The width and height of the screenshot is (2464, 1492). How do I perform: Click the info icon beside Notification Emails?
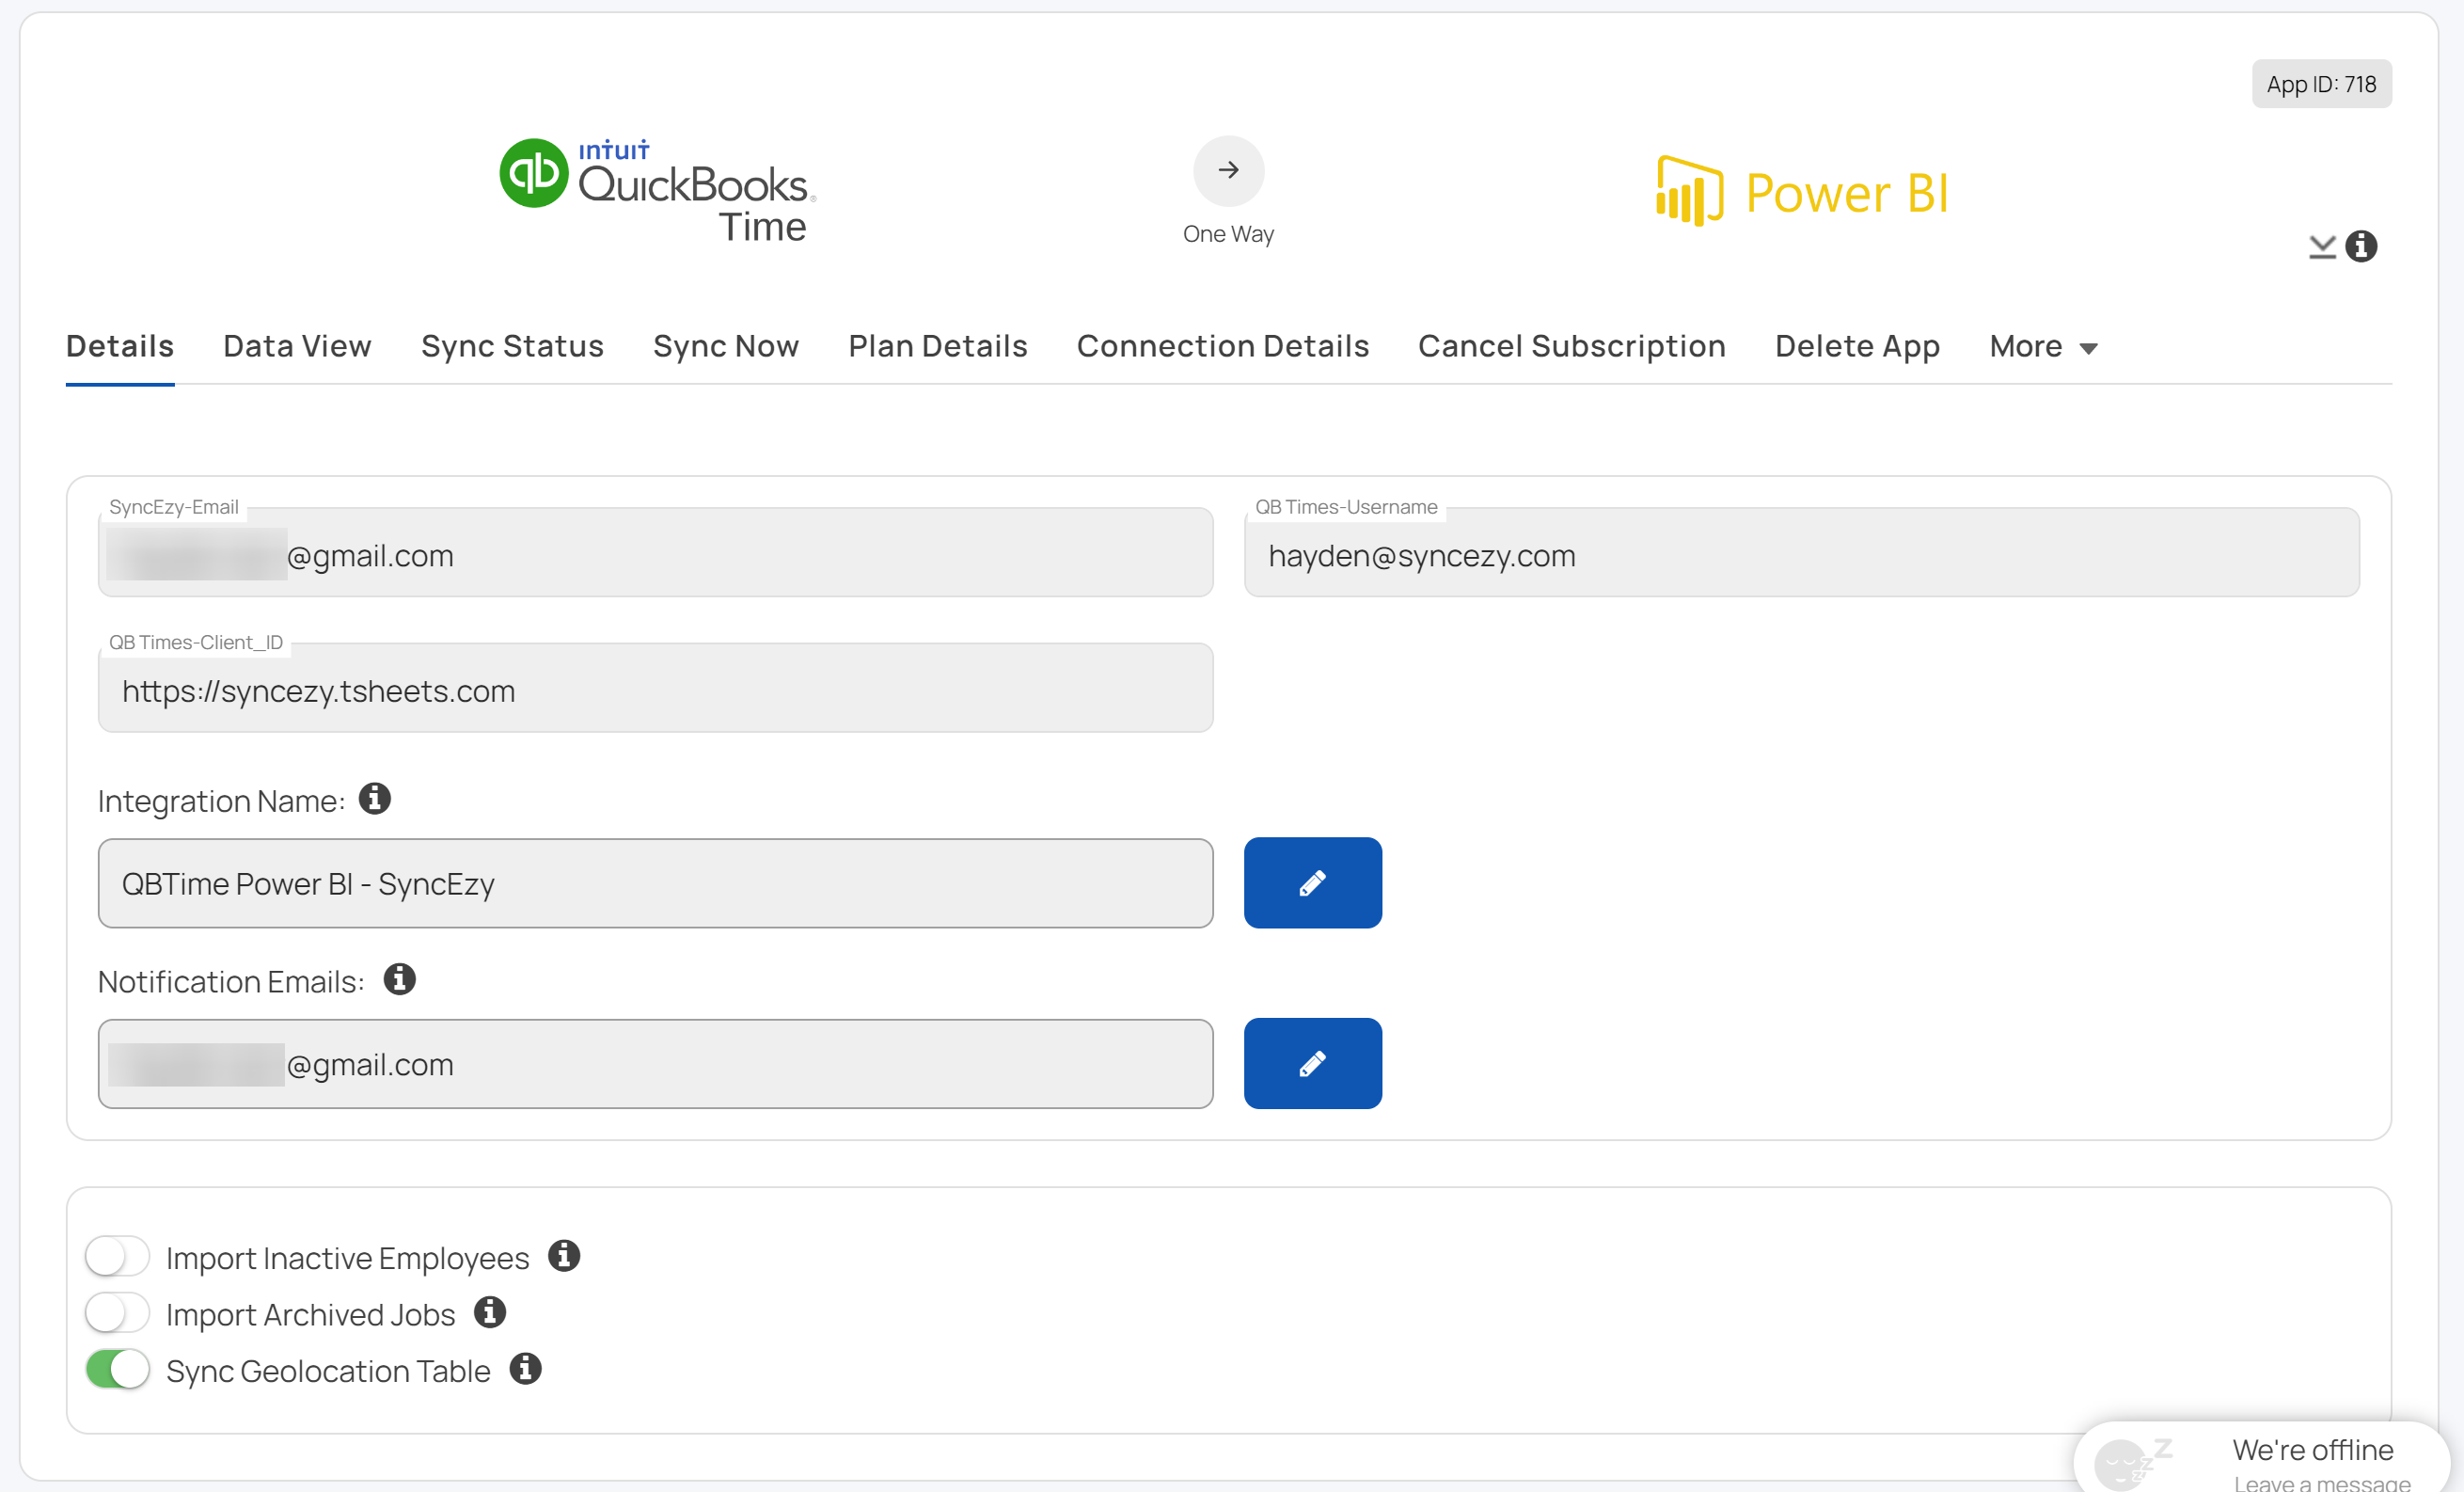click(399, 979)
